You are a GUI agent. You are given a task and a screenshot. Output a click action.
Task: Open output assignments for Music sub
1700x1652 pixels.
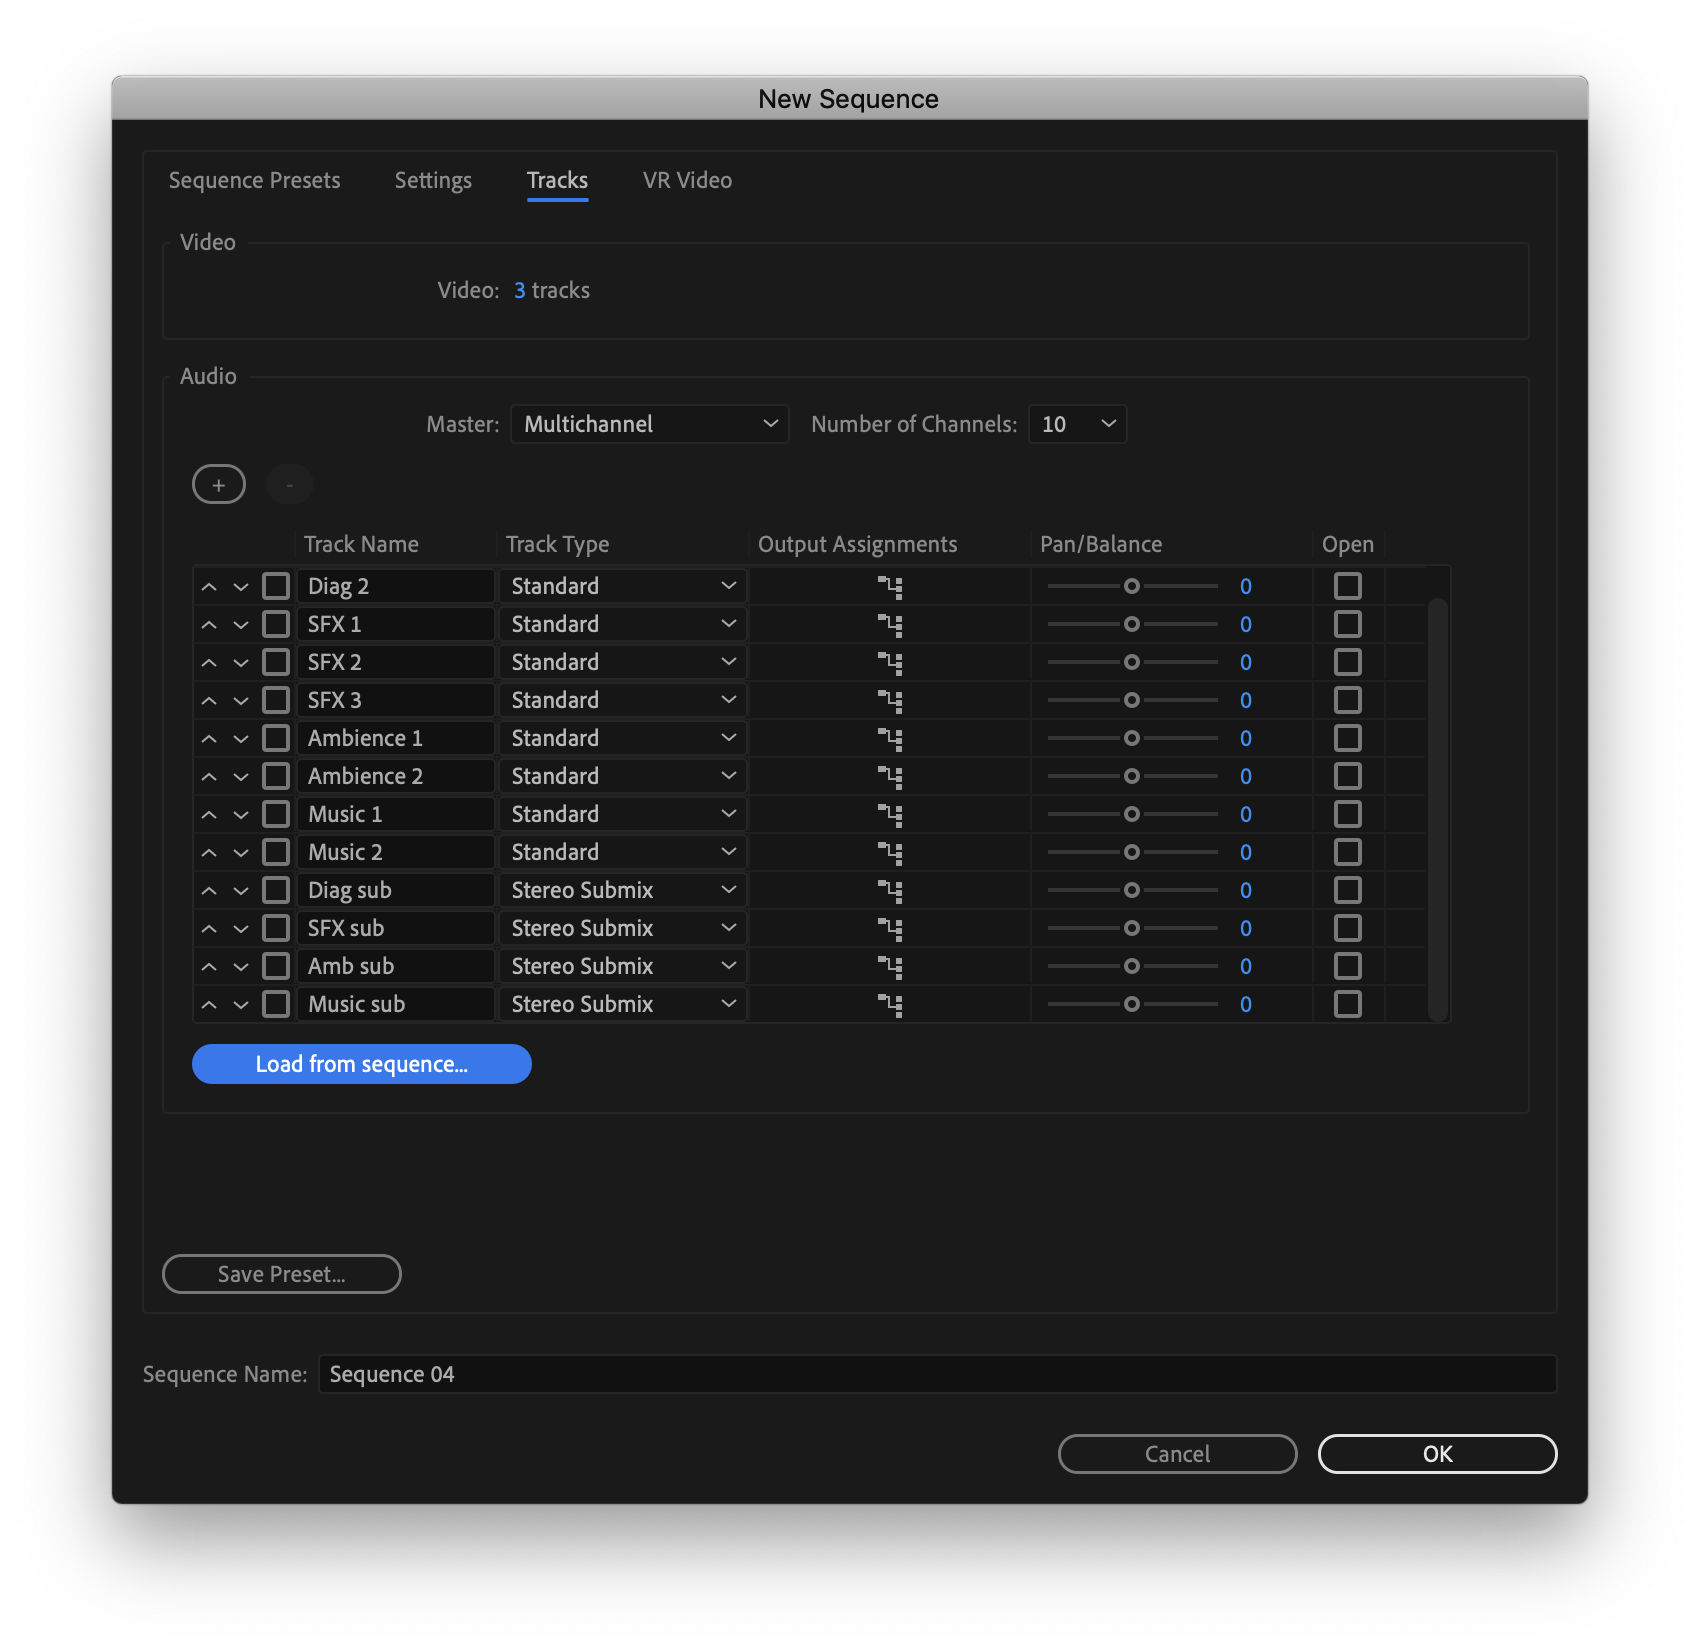[x=890, y=1003]
